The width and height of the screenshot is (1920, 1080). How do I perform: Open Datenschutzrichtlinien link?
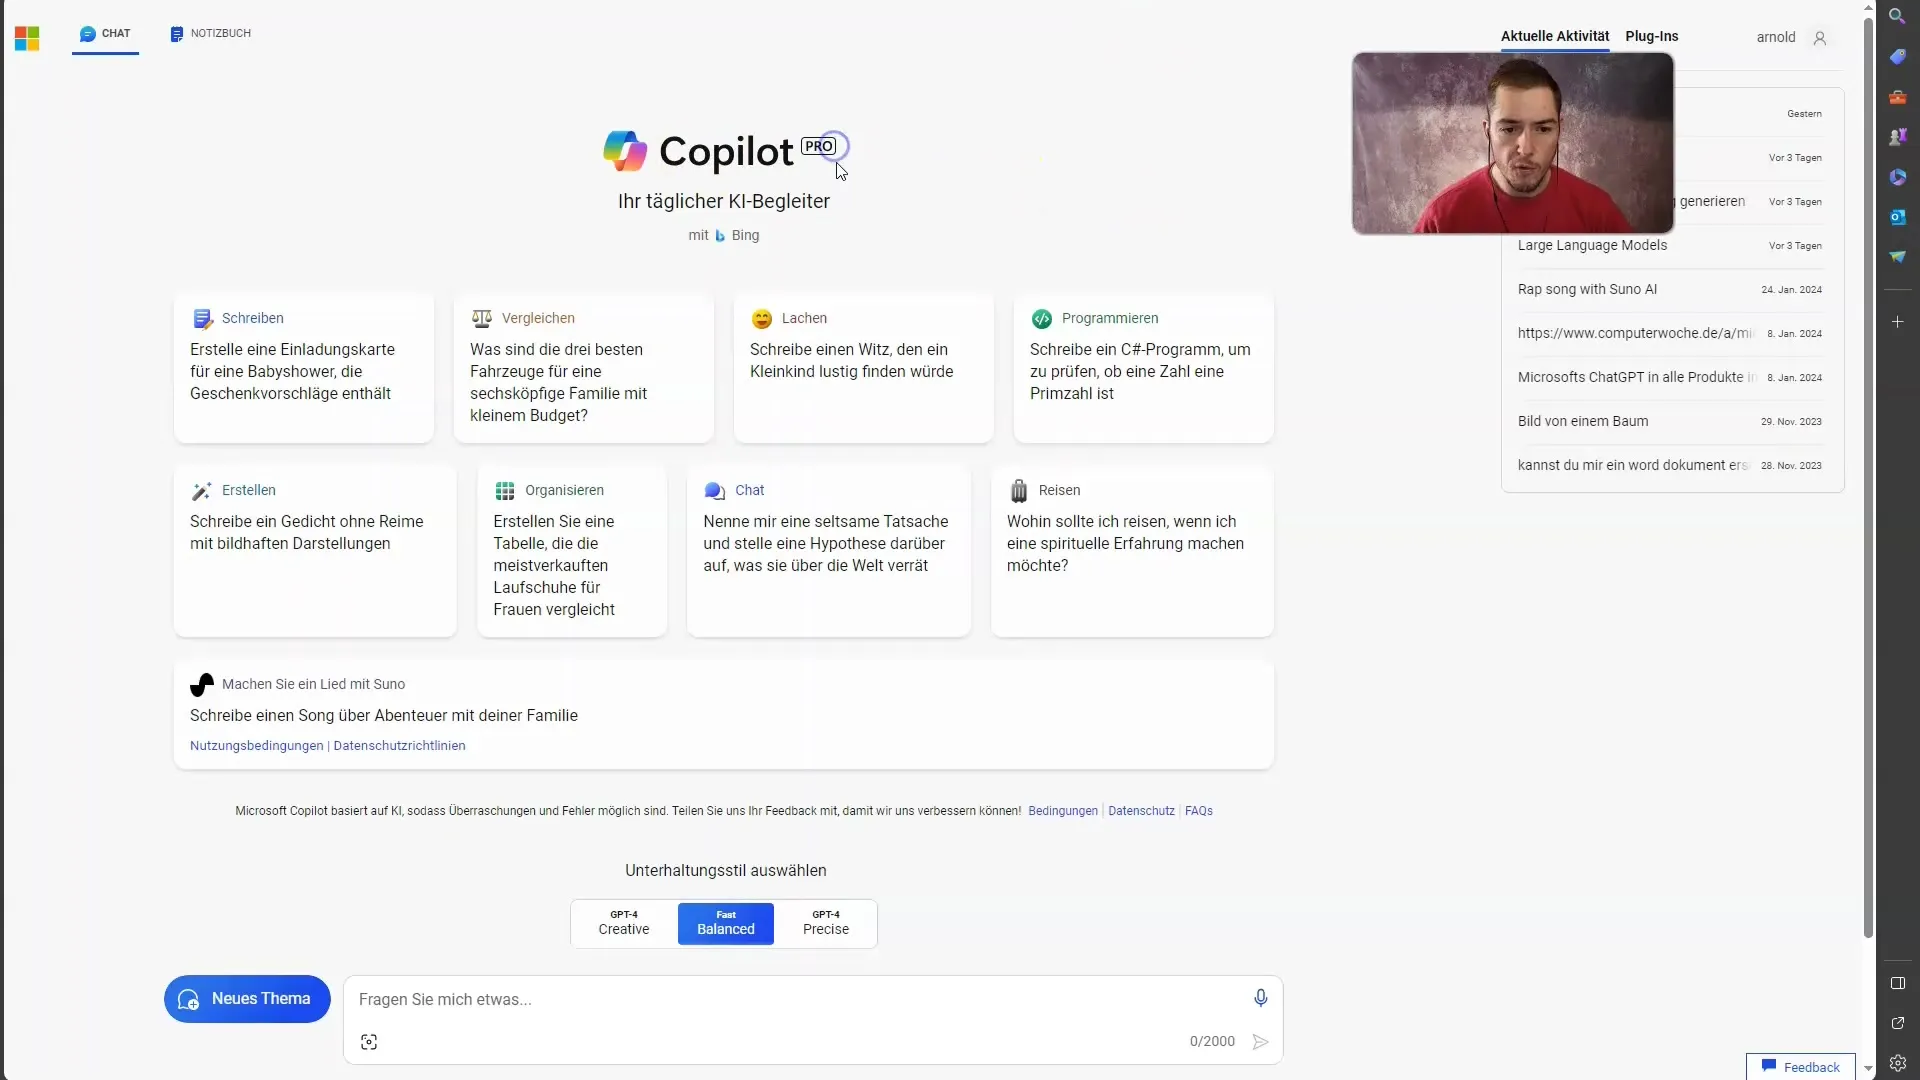click(398, 745)
